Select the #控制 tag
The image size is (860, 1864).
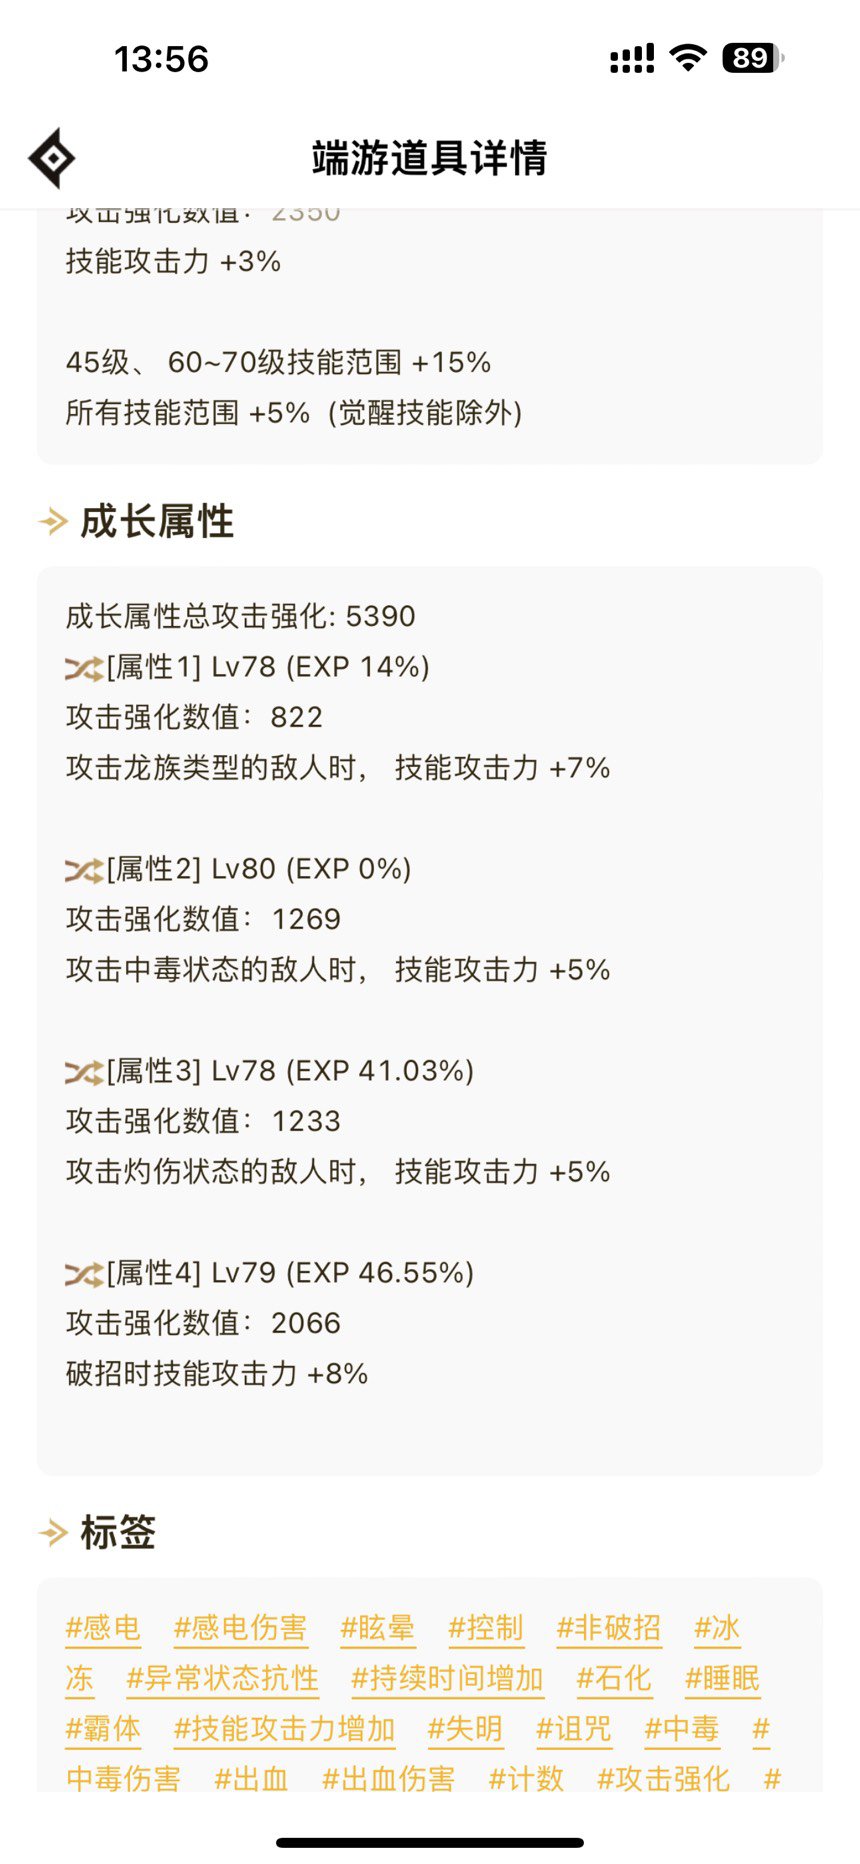(486, 1628)
